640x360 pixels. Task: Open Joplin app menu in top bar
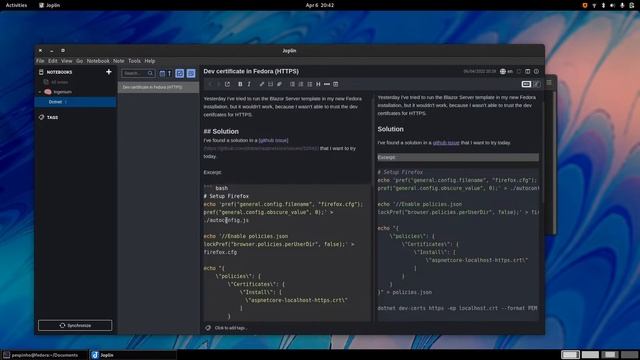(49, 5)
